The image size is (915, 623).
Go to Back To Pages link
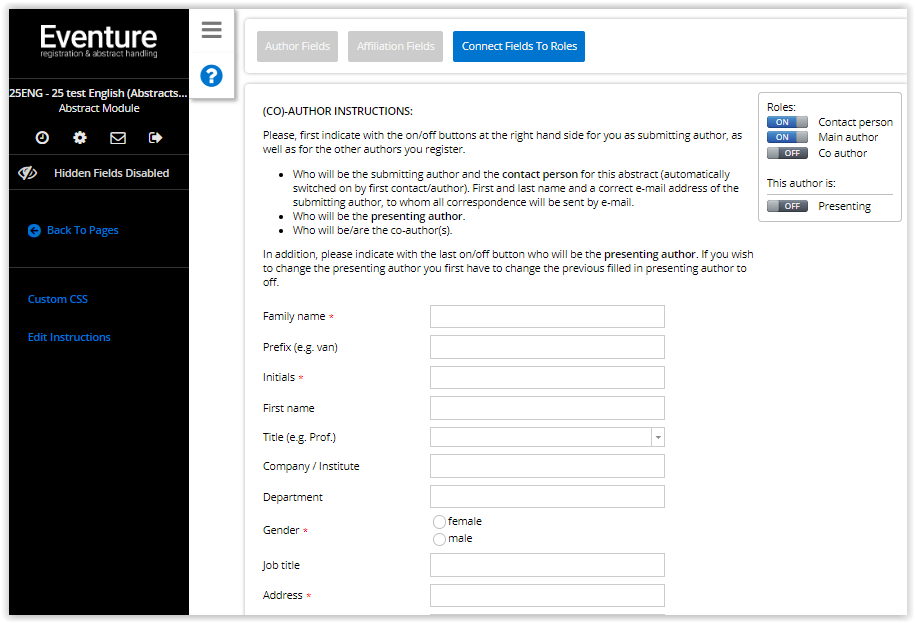coord(82,230)
